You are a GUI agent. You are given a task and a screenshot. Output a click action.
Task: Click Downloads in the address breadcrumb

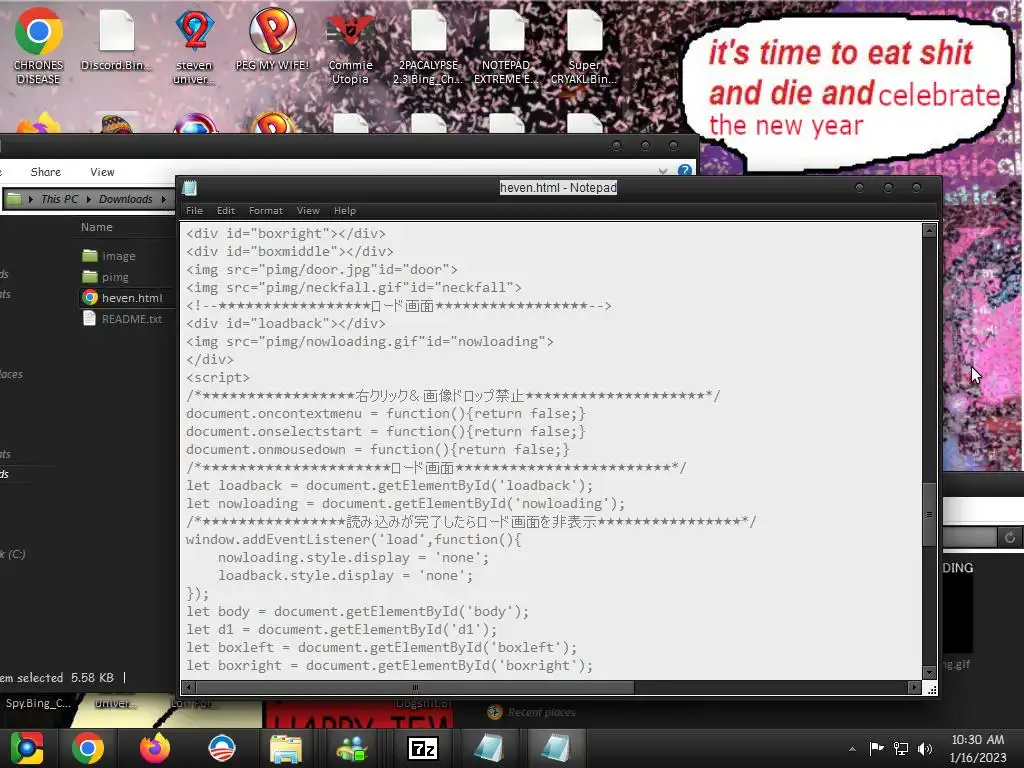click(x=125, y=199)
